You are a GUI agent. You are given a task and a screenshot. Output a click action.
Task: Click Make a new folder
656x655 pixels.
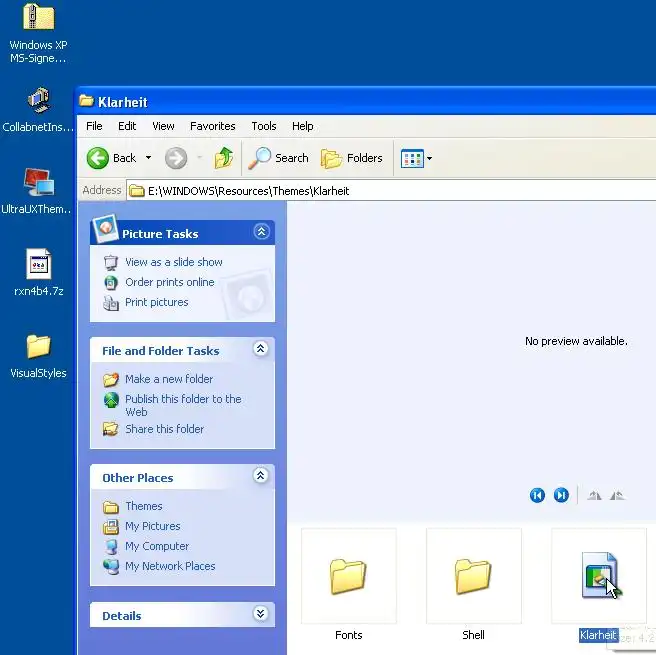(169, 379)
